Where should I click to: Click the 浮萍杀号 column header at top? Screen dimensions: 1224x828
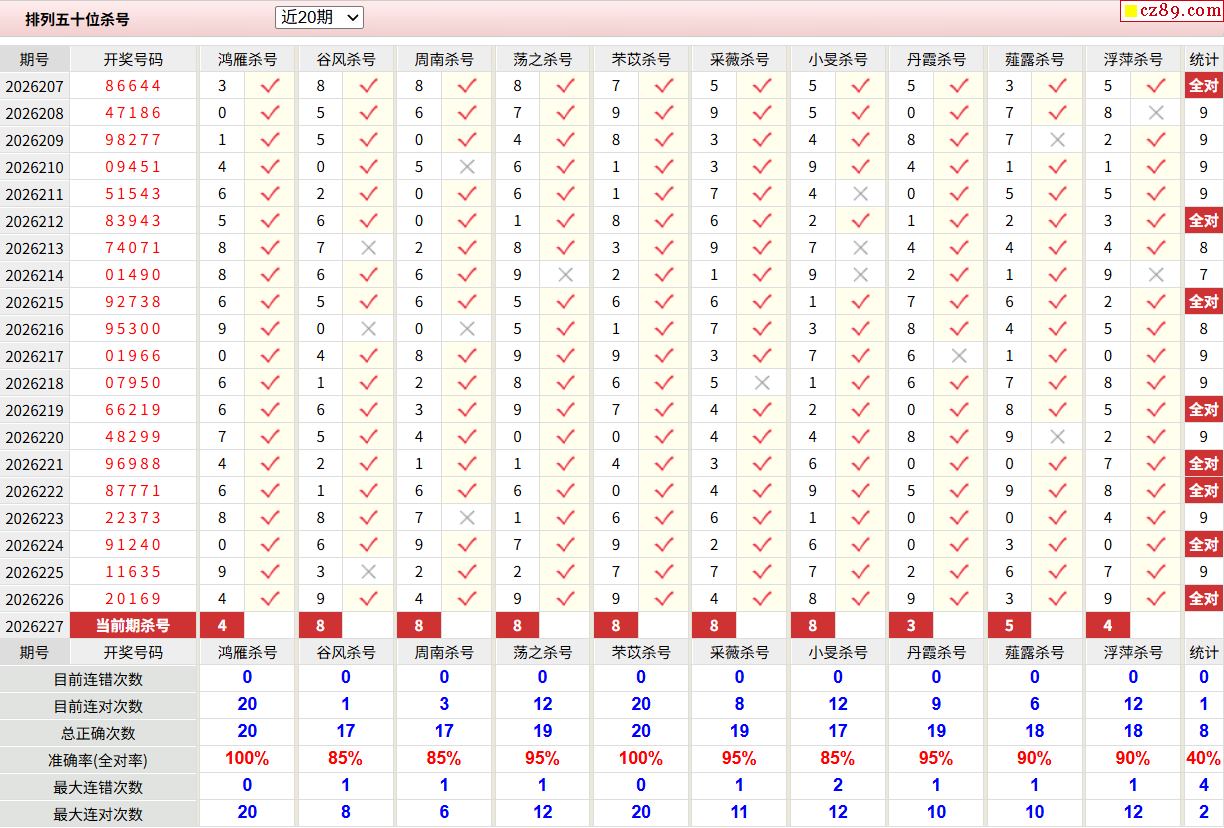click(1134, 59)
